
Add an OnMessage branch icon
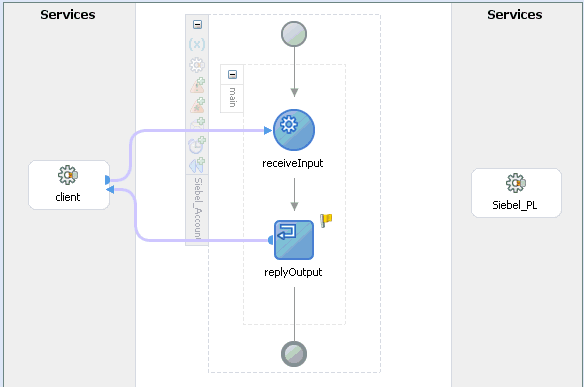pyautogui.click(x=197, y=124)
